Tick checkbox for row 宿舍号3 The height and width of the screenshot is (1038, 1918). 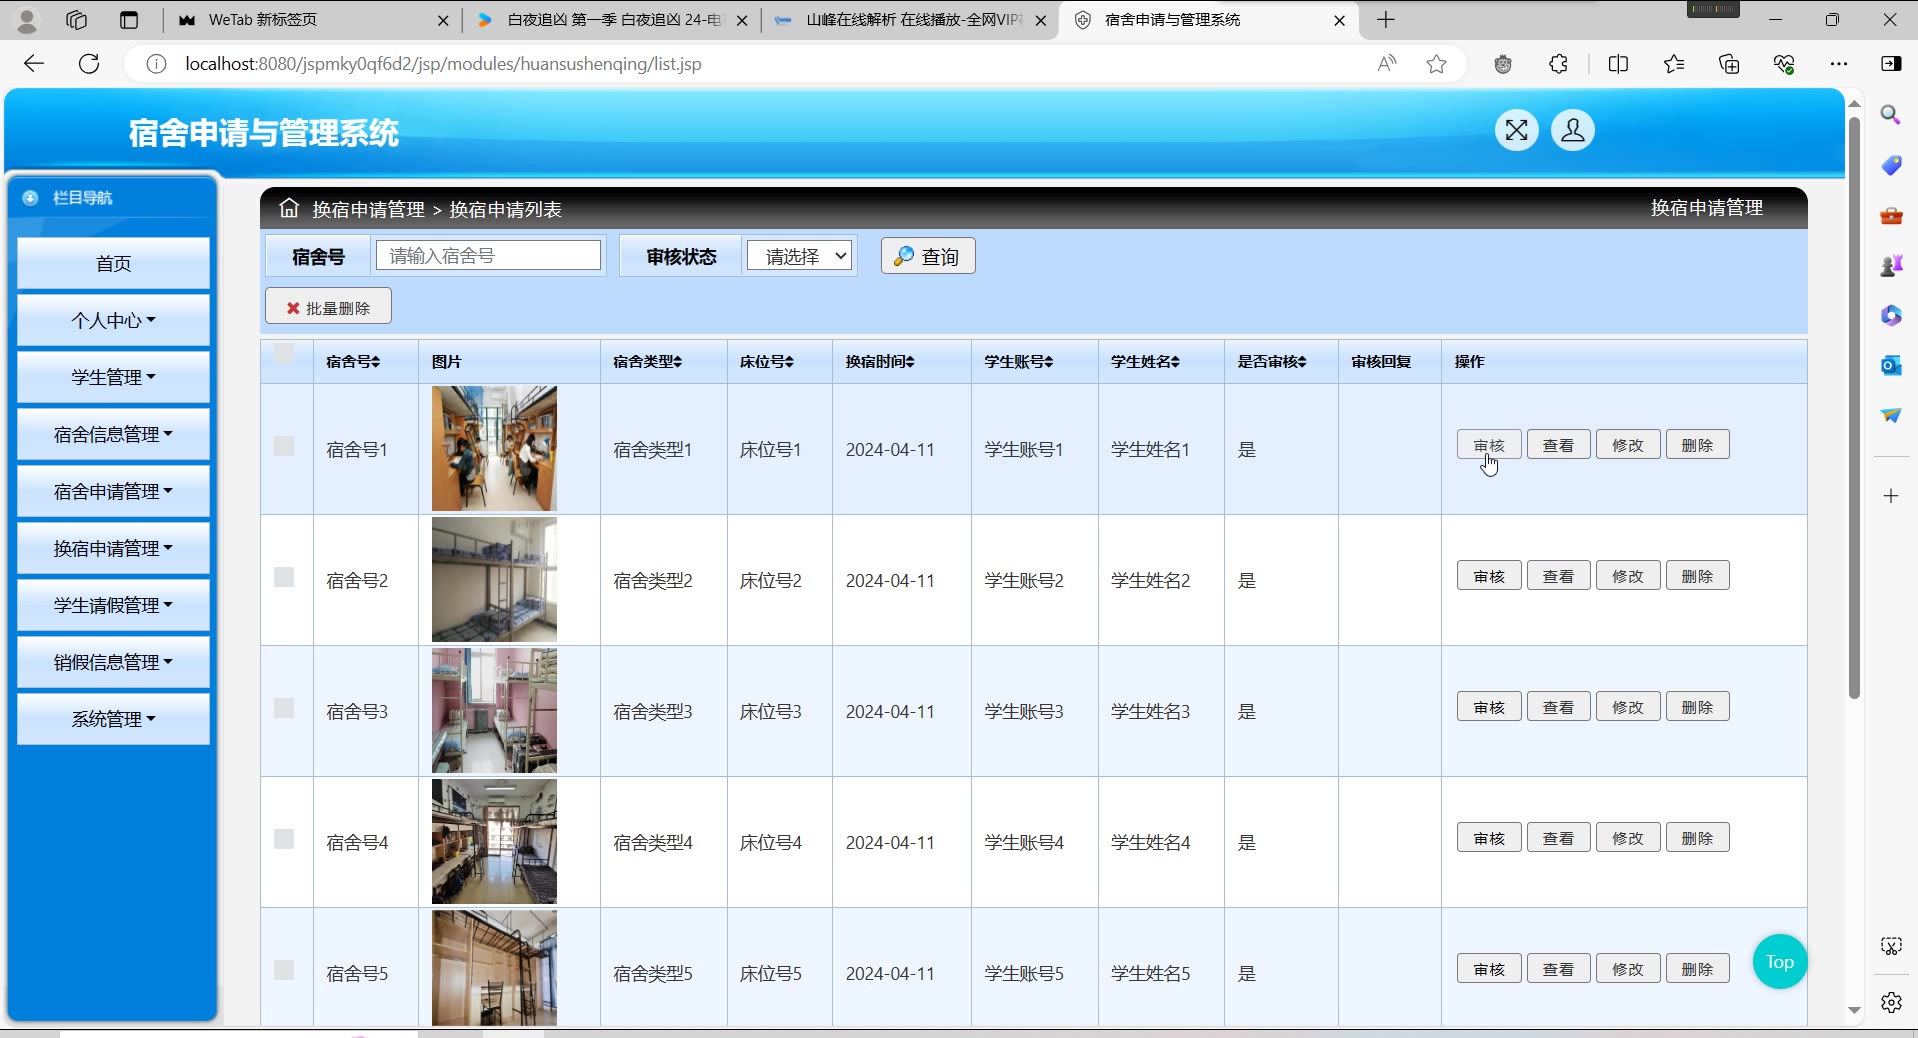point(284,708)
